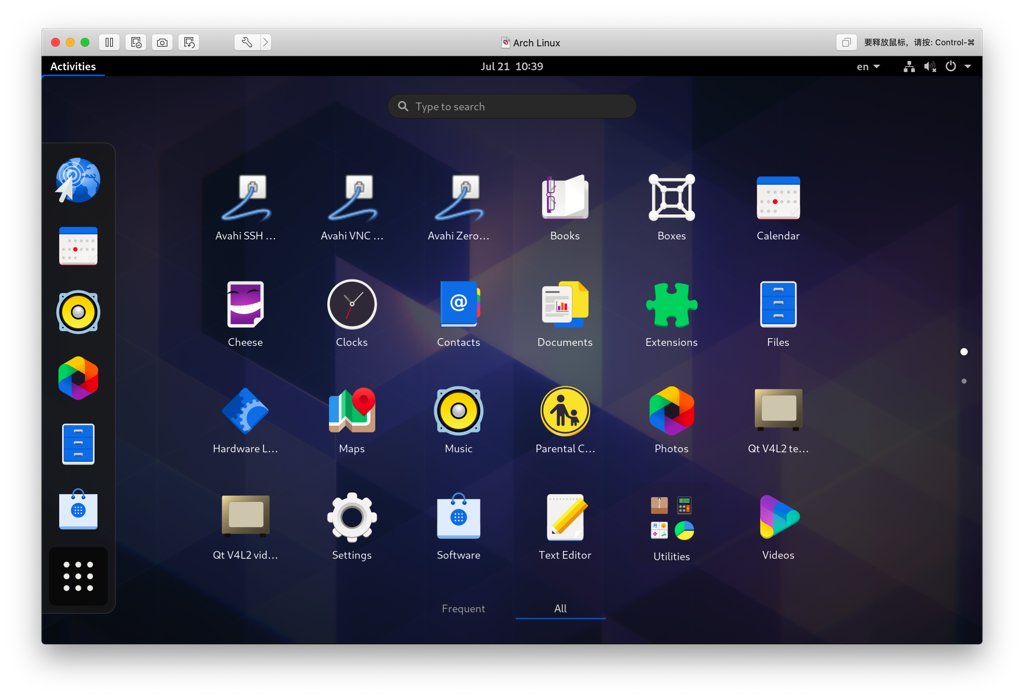Expand the system power menu

pyautogui.click(x=957, y=67)
